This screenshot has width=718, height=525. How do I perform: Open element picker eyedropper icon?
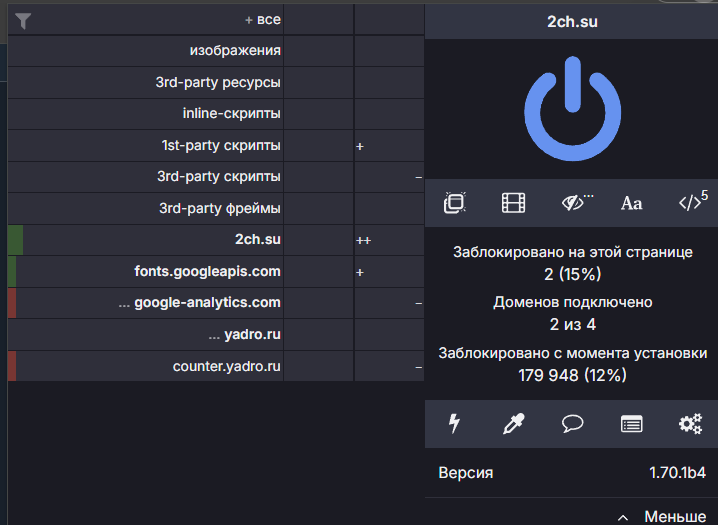point(513,423)
